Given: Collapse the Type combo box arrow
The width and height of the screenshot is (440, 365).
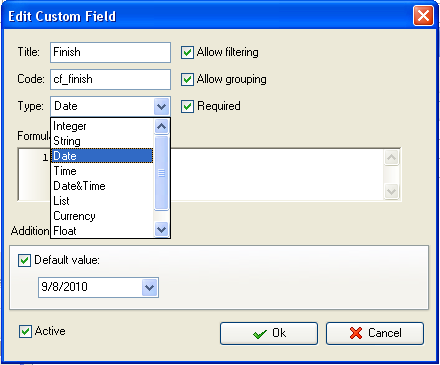Looking at the screenshot, I should coord(162,107).
